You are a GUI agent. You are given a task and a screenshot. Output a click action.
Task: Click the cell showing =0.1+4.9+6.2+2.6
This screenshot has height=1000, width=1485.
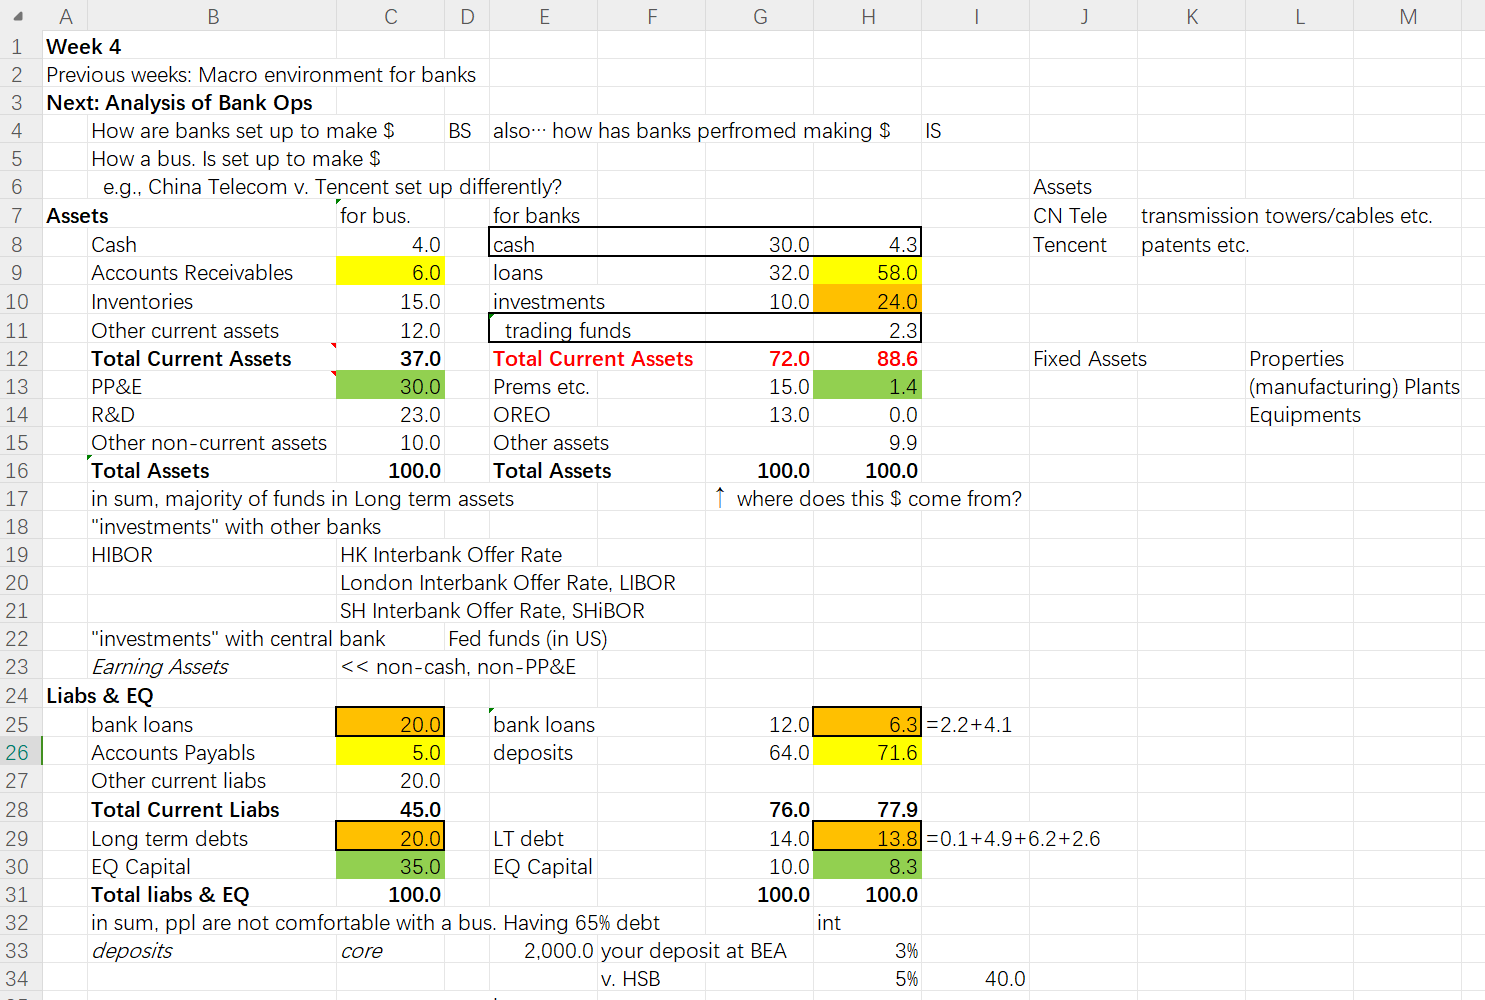pos(1013,839)
